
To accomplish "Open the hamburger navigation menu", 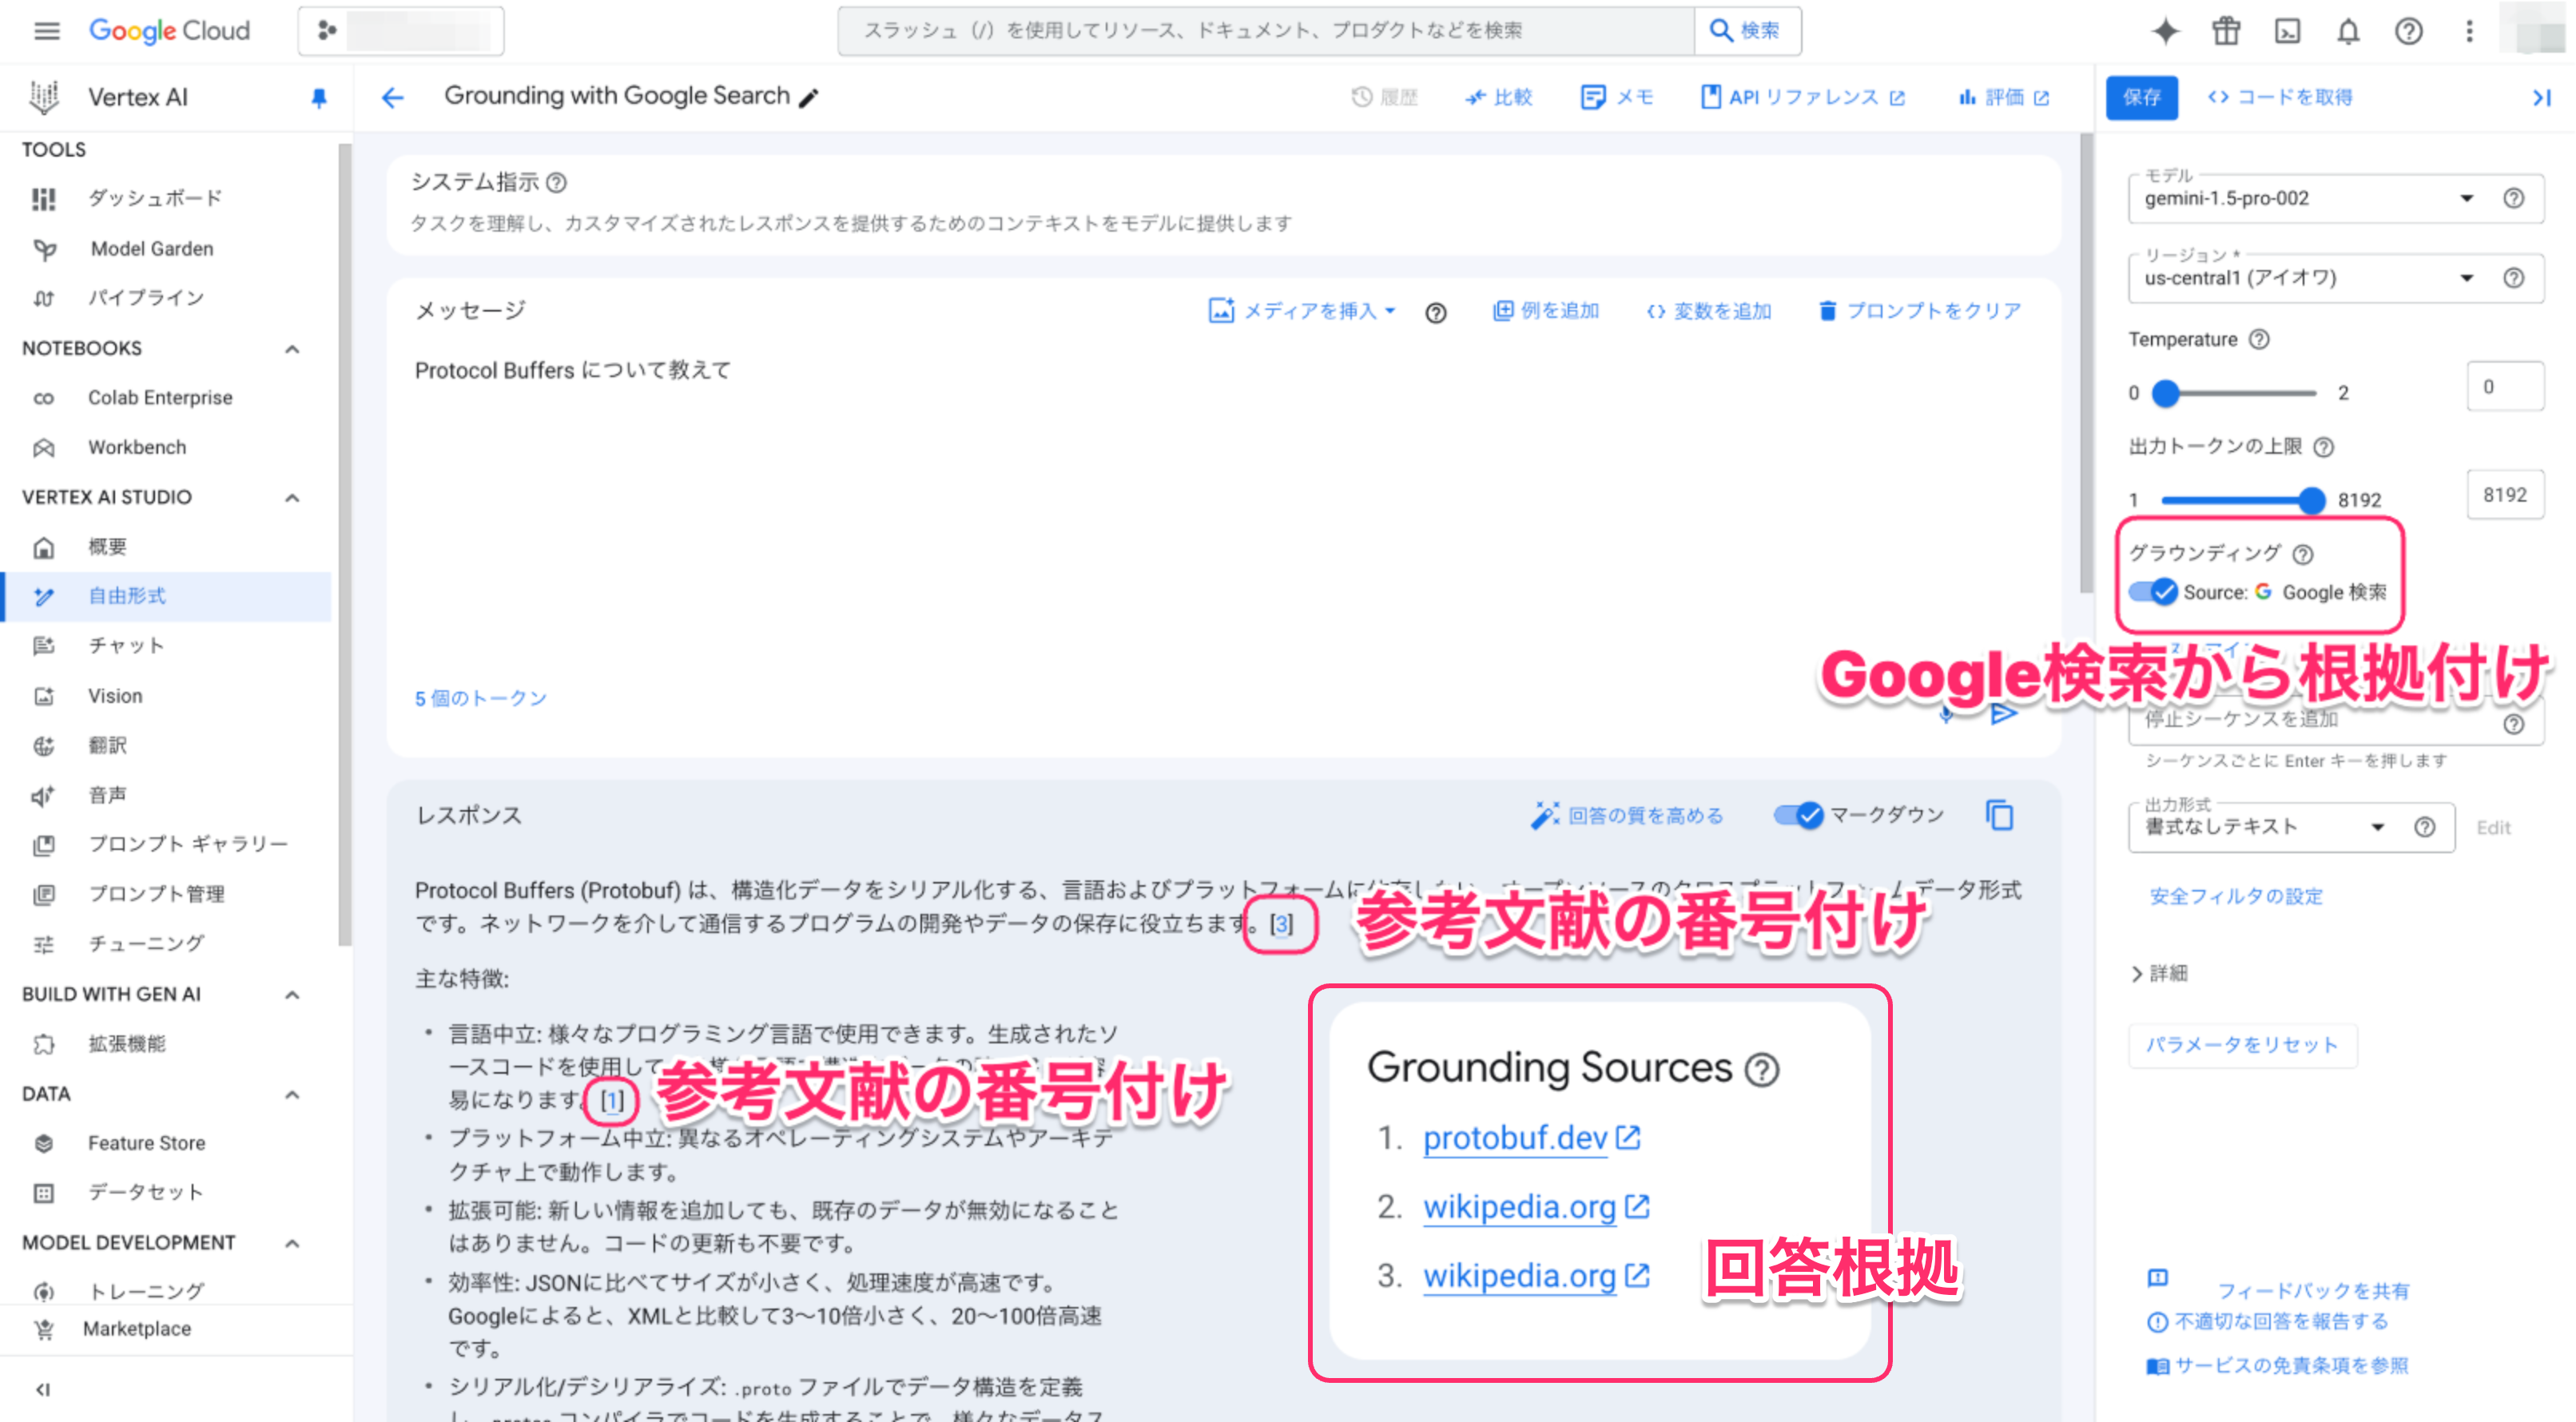I will pos(46,31).
